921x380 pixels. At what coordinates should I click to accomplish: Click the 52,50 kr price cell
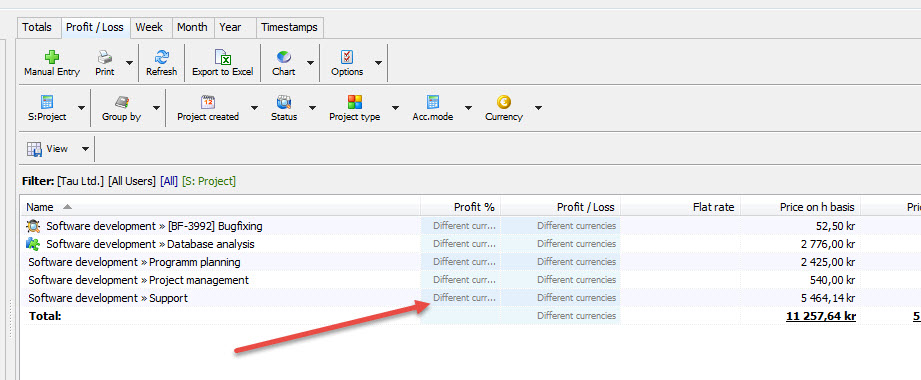(802, 226)
